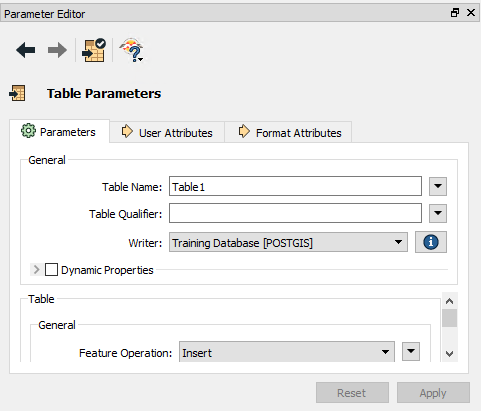
Task: Expand the Dynamic Properties section
Action: [x=36, y=269]
